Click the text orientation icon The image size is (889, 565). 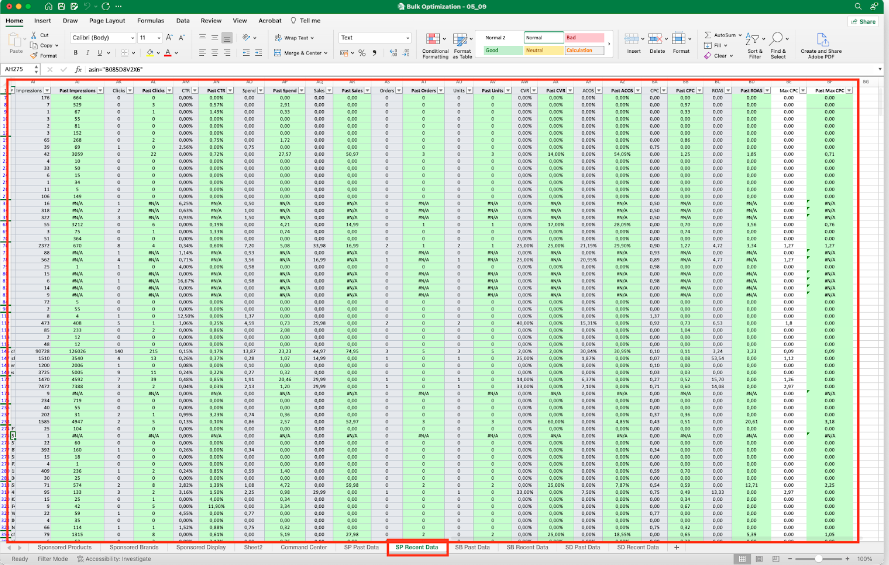tap(246, 37)
